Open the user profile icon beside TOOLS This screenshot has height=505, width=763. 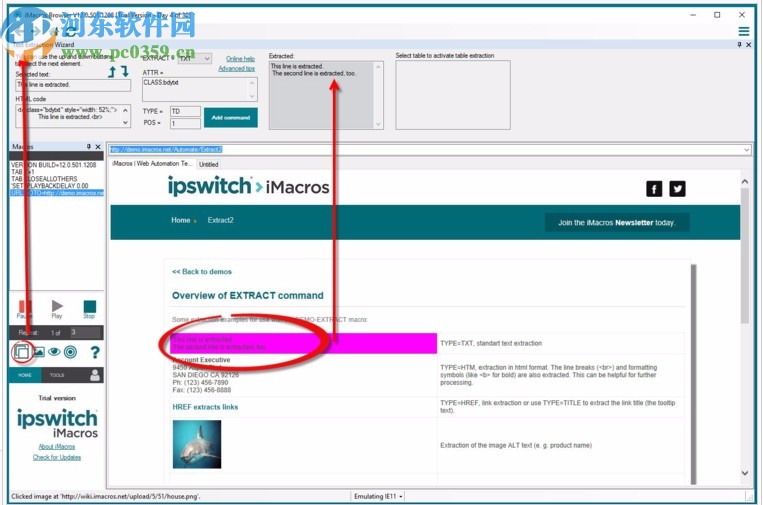95,375
